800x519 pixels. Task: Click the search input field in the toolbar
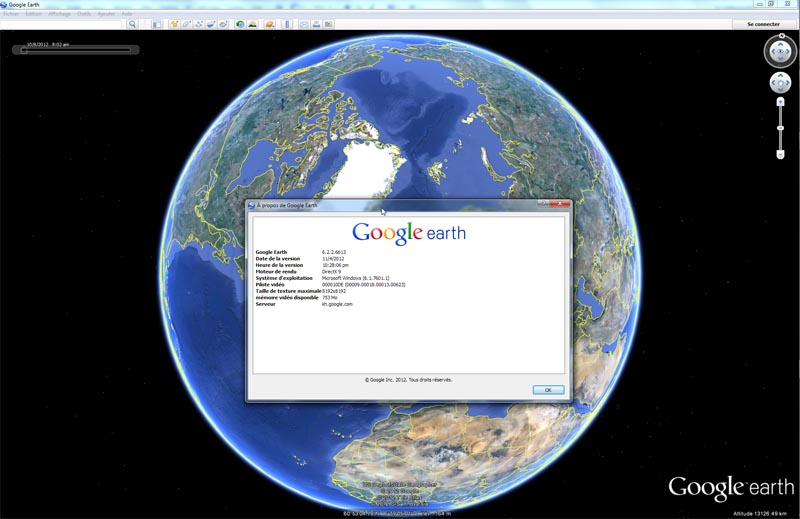point(61,24)
